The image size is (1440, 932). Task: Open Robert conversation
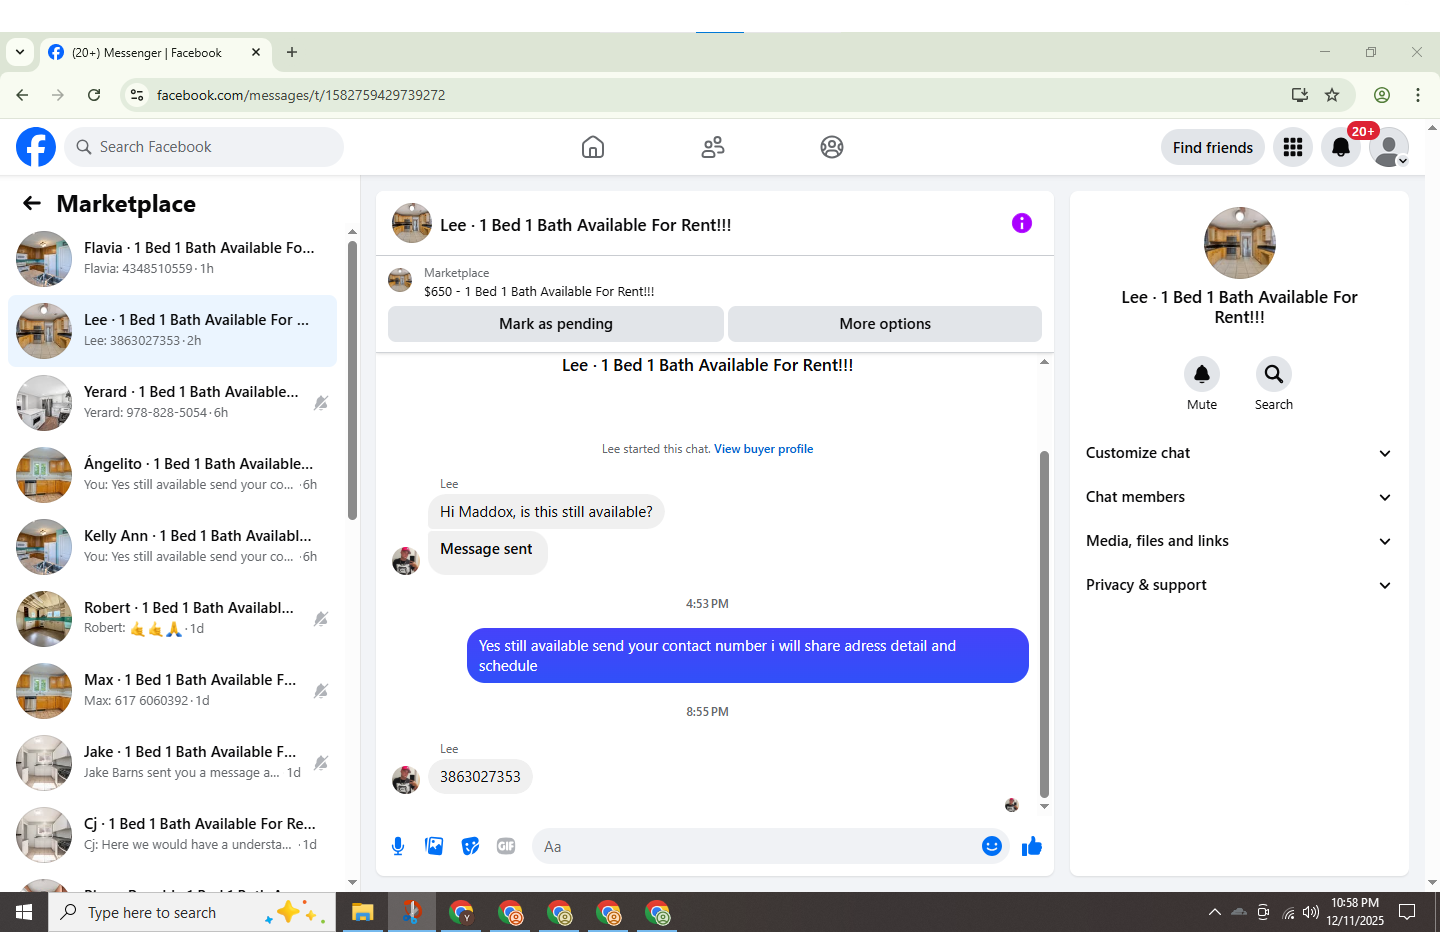point(172,619)
